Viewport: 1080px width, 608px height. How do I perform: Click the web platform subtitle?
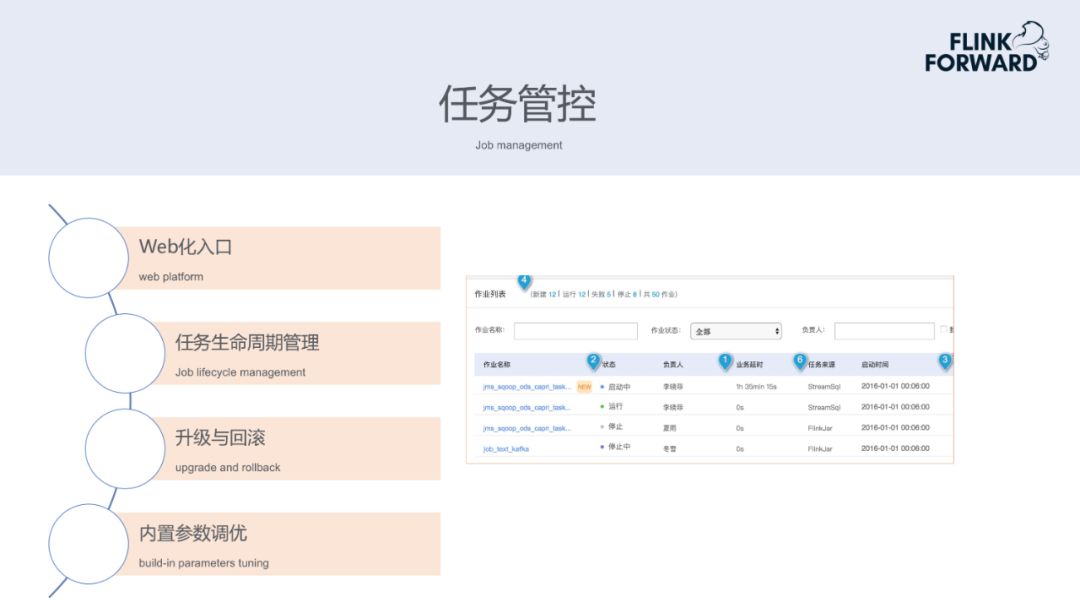[x=171, y=277]
